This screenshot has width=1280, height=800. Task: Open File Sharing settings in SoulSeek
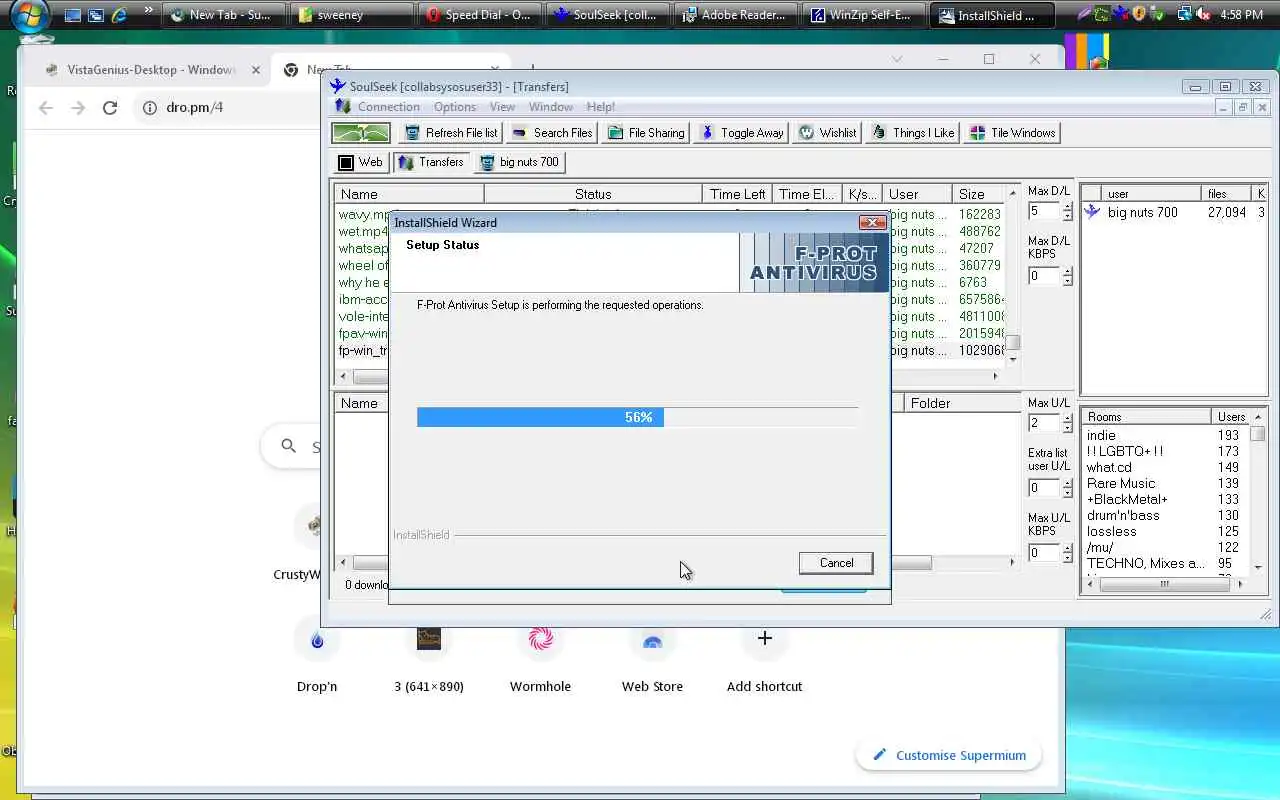(x=645, y=133)
